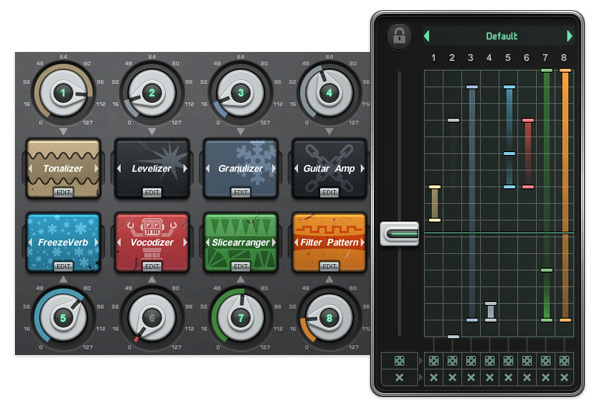Image resolution: width=600 pixels, height=400 pixels.
Task: Open the Filter Pattern effect name menu
Action: tap(329, 242)
